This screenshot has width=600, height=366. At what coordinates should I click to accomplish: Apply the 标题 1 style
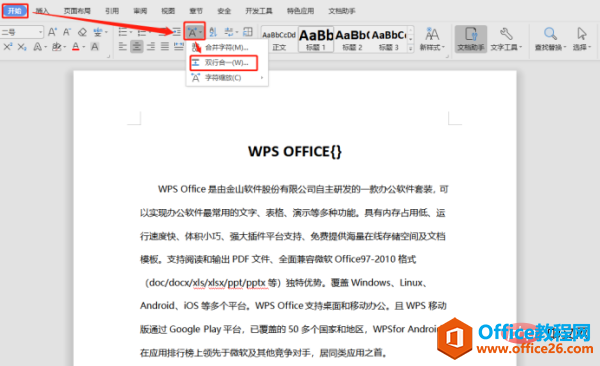(316, 39)
